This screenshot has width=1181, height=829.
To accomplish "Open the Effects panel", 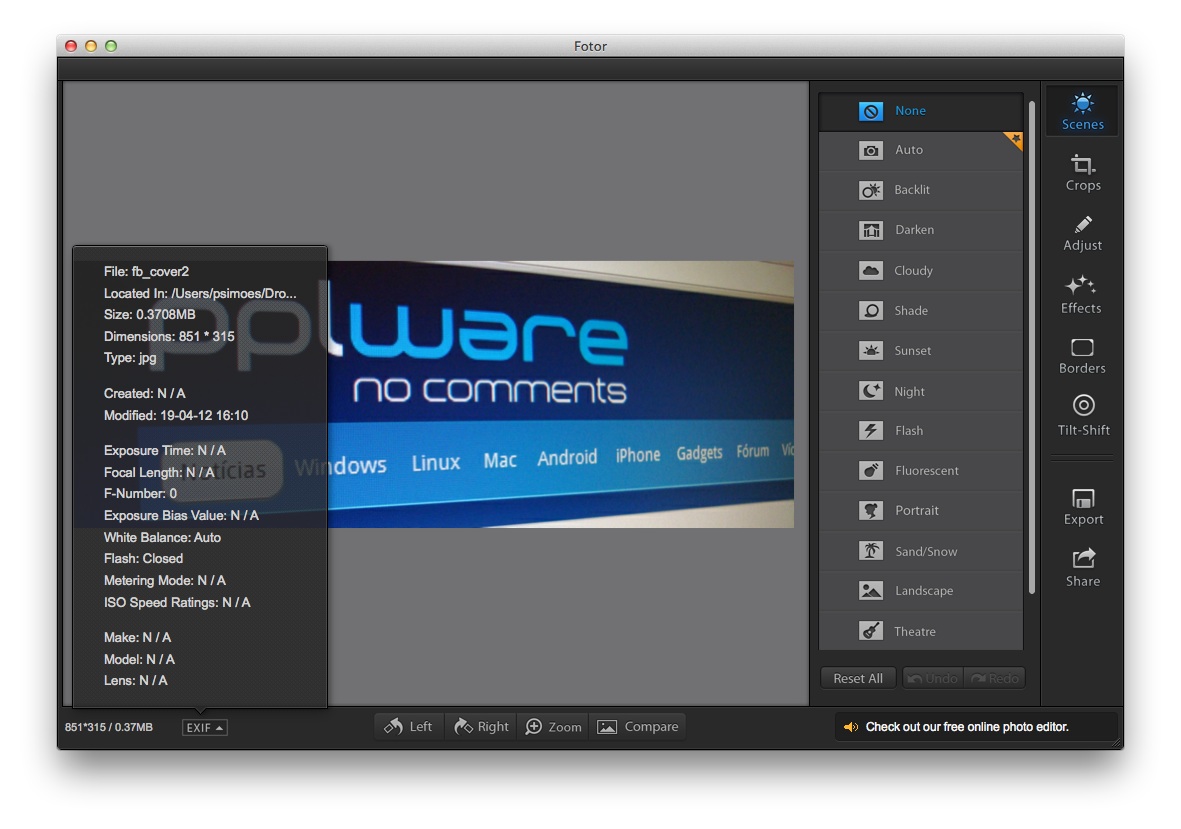I will (x=1082, y=295).
